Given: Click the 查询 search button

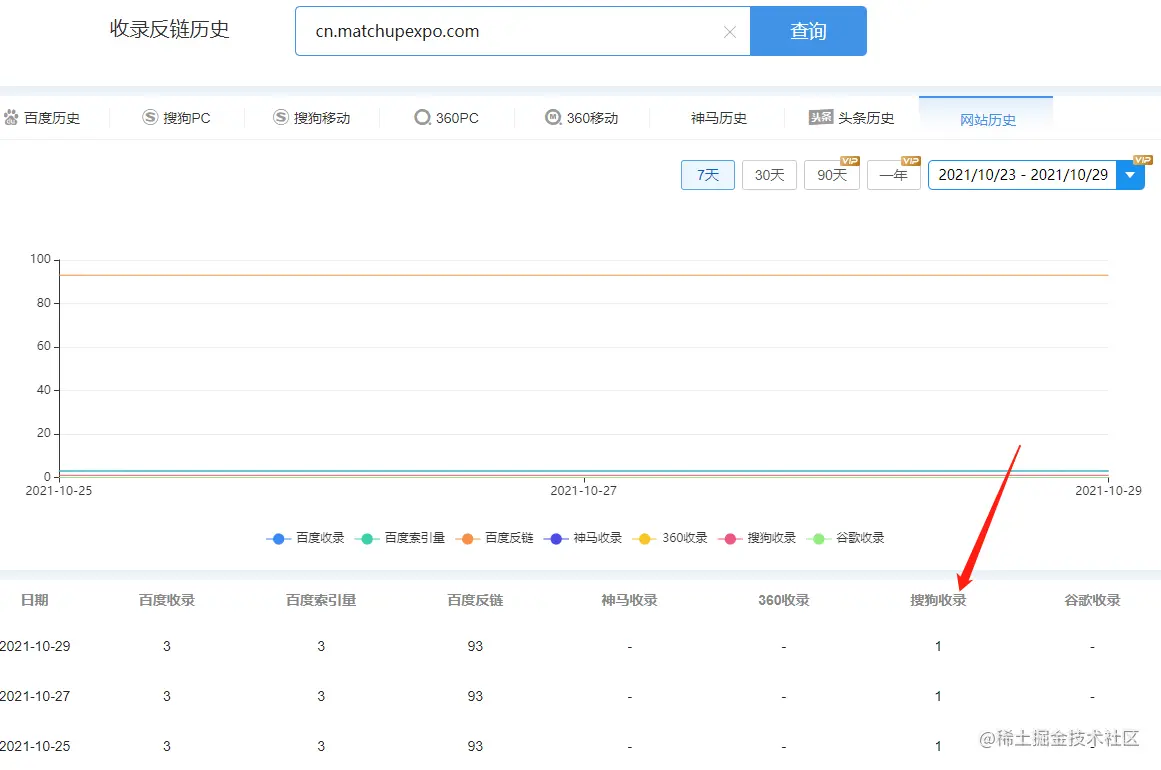Looking at the screenshot, I should tap(808, 31).
